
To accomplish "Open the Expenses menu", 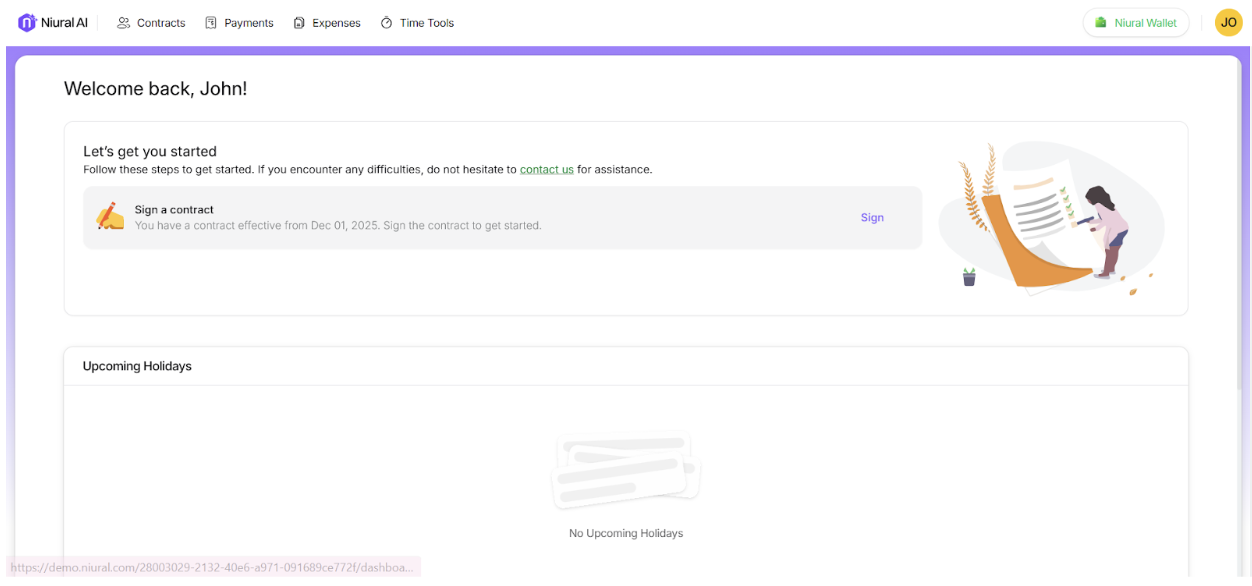I will pyautogui.click(x=327, y=23).
